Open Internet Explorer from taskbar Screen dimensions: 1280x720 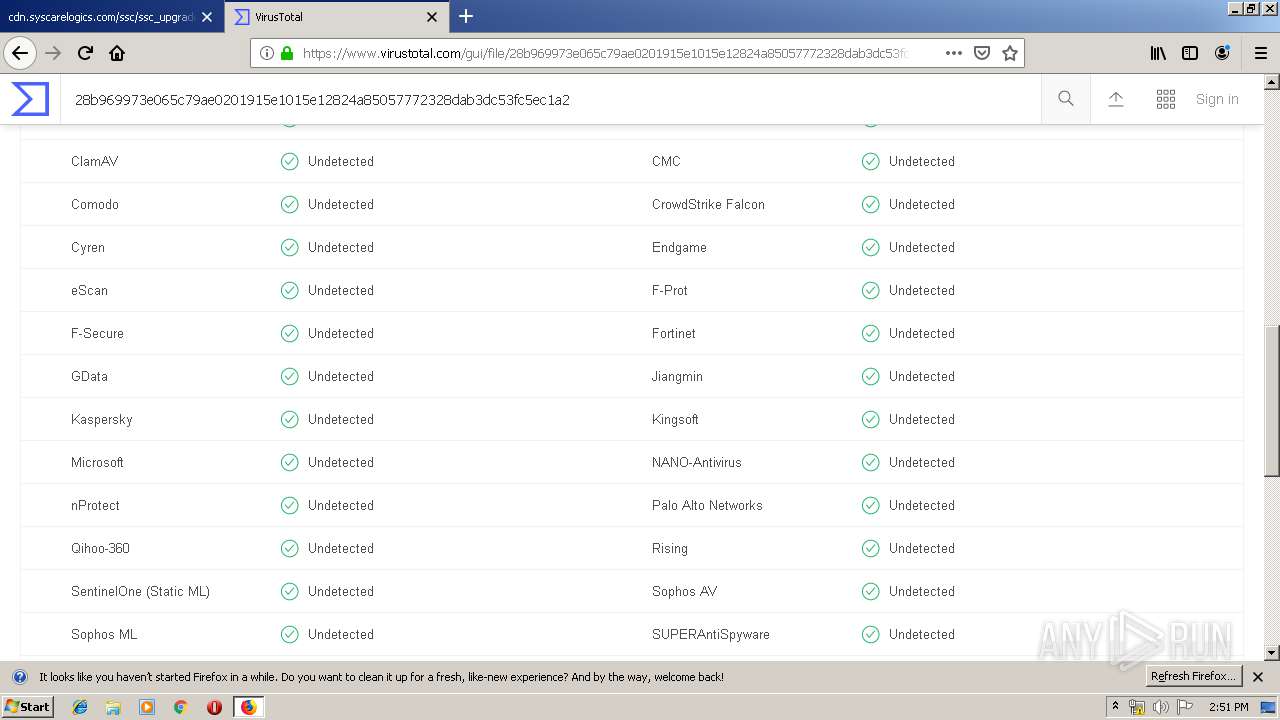click(x=80, y=707)
